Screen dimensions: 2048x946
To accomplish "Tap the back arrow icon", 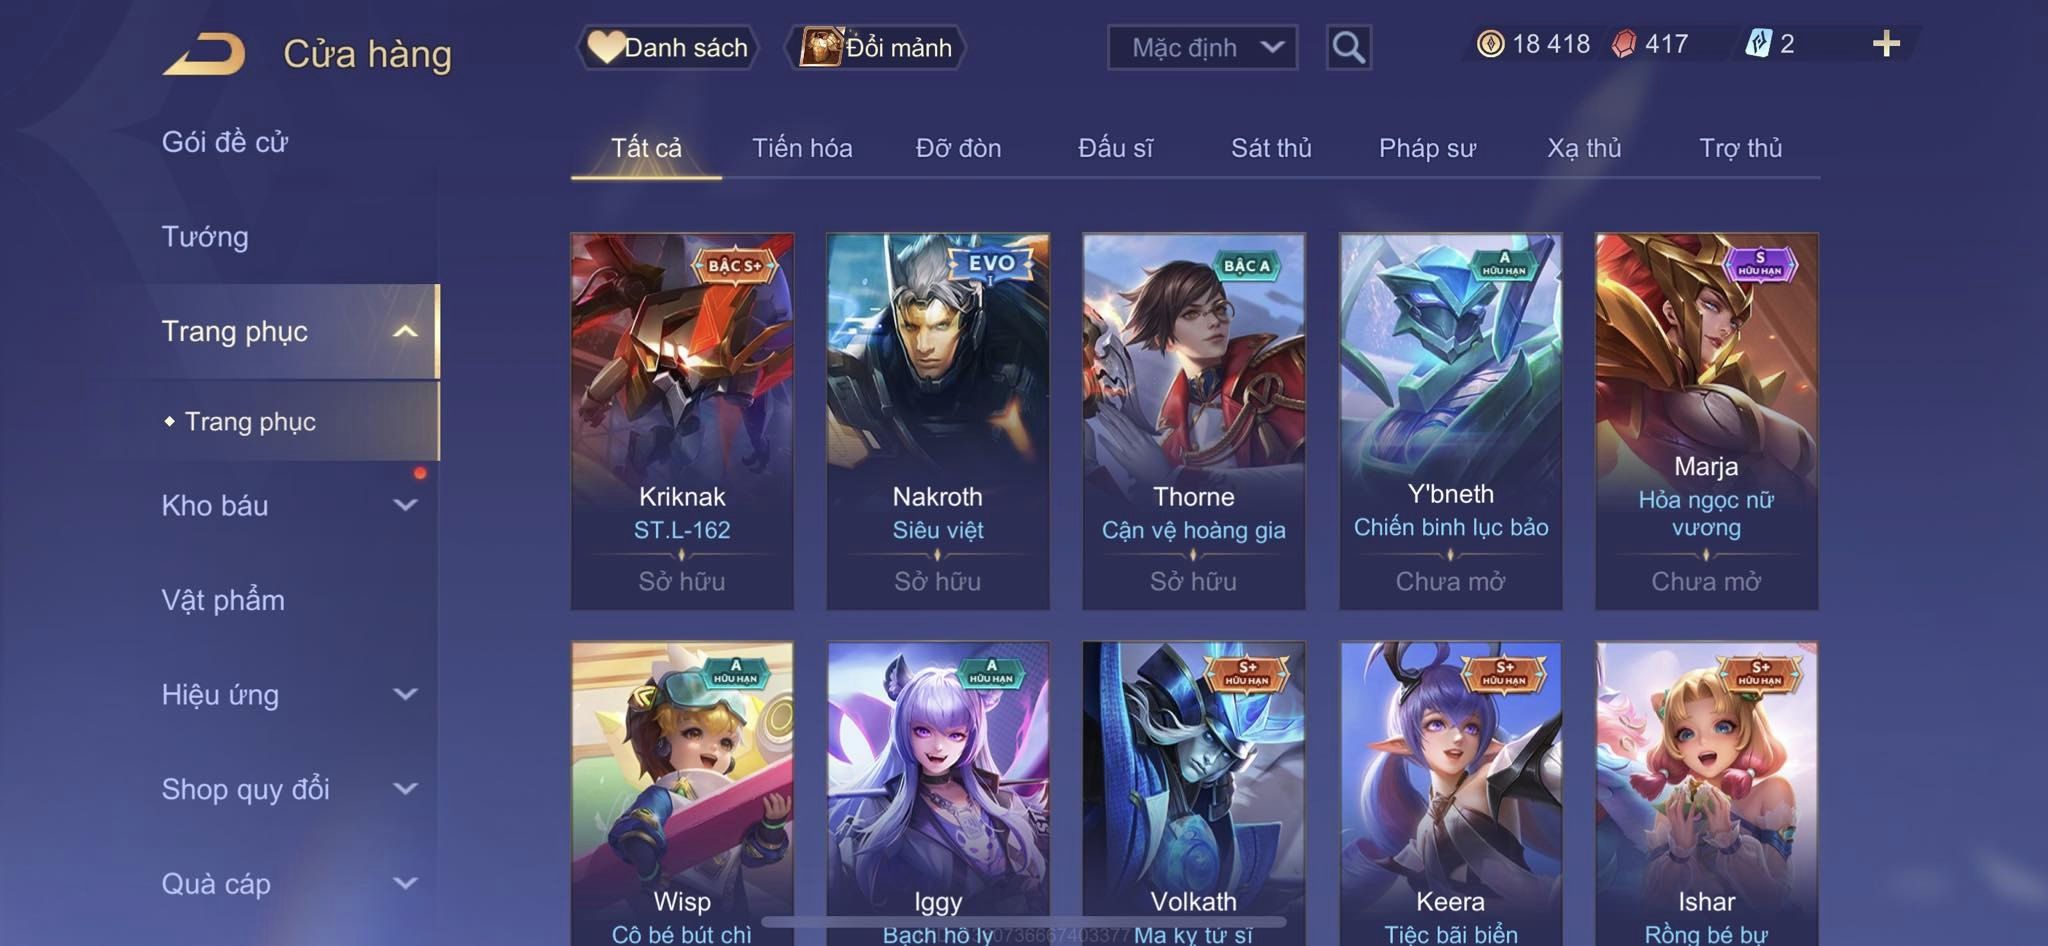I will [x=204, y=53].
